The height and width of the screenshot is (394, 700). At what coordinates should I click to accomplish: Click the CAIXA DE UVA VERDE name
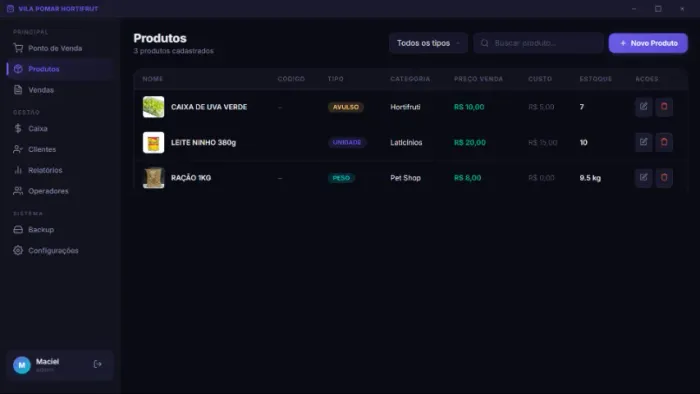pos(209,107)
